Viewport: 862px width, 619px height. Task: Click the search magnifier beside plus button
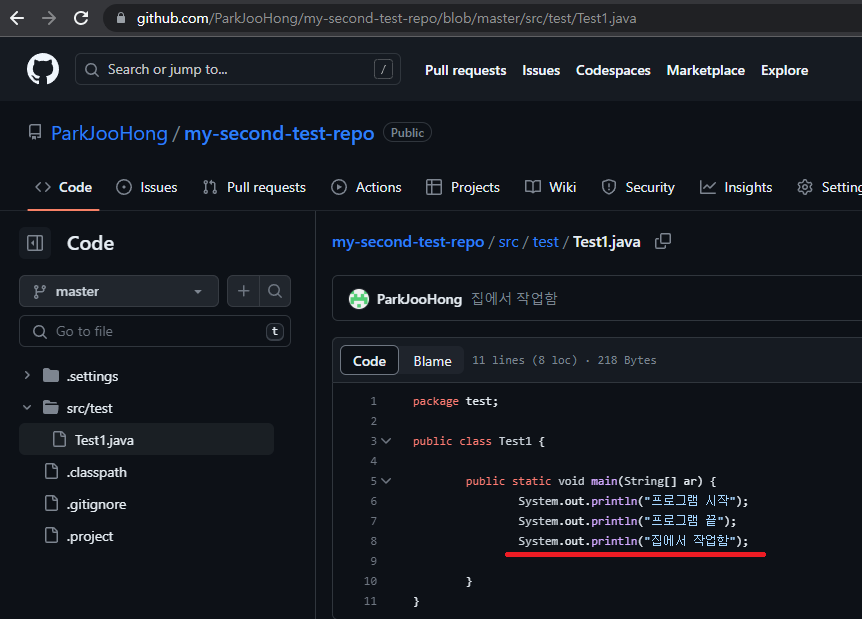click(x=275, y=291)
